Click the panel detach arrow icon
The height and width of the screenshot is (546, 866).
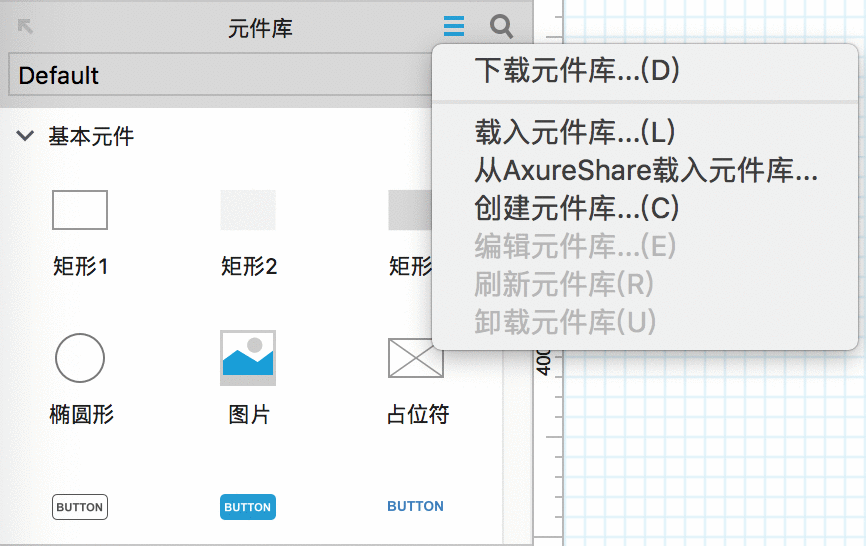(25, 26)
